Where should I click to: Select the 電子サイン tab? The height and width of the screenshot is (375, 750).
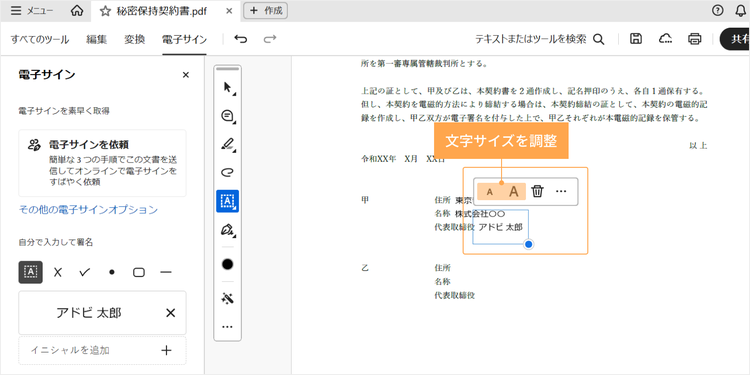pos(184,40)
